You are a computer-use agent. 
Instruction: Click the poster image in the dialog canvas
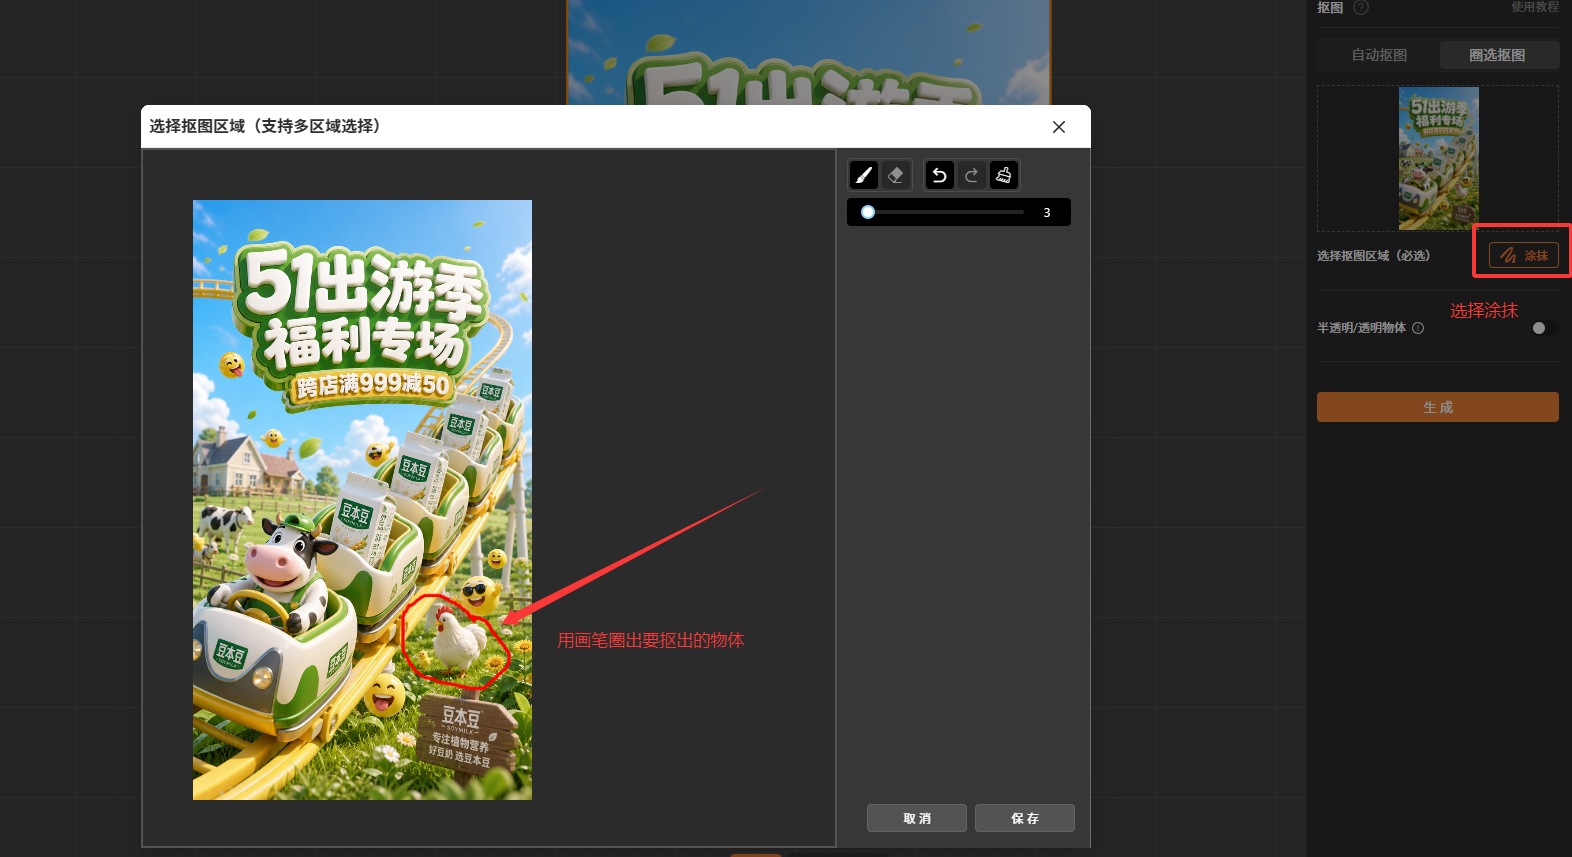(362, 500)
